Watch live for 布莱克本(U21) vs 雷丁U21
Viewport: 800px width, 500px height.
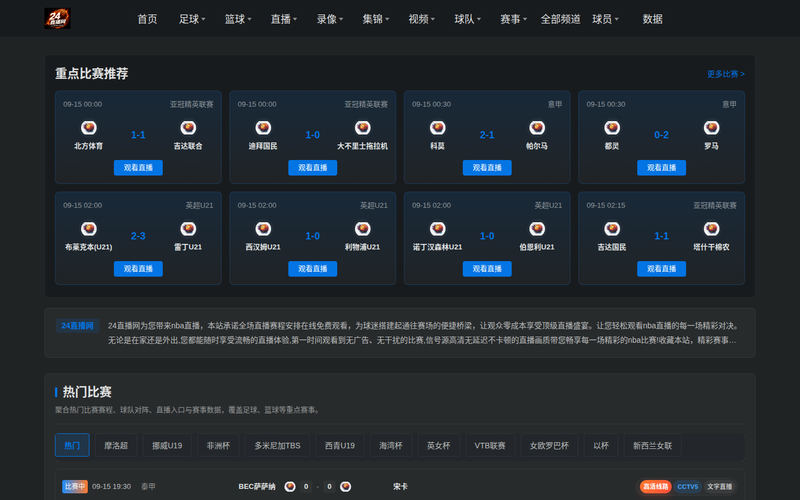(138, 268)
